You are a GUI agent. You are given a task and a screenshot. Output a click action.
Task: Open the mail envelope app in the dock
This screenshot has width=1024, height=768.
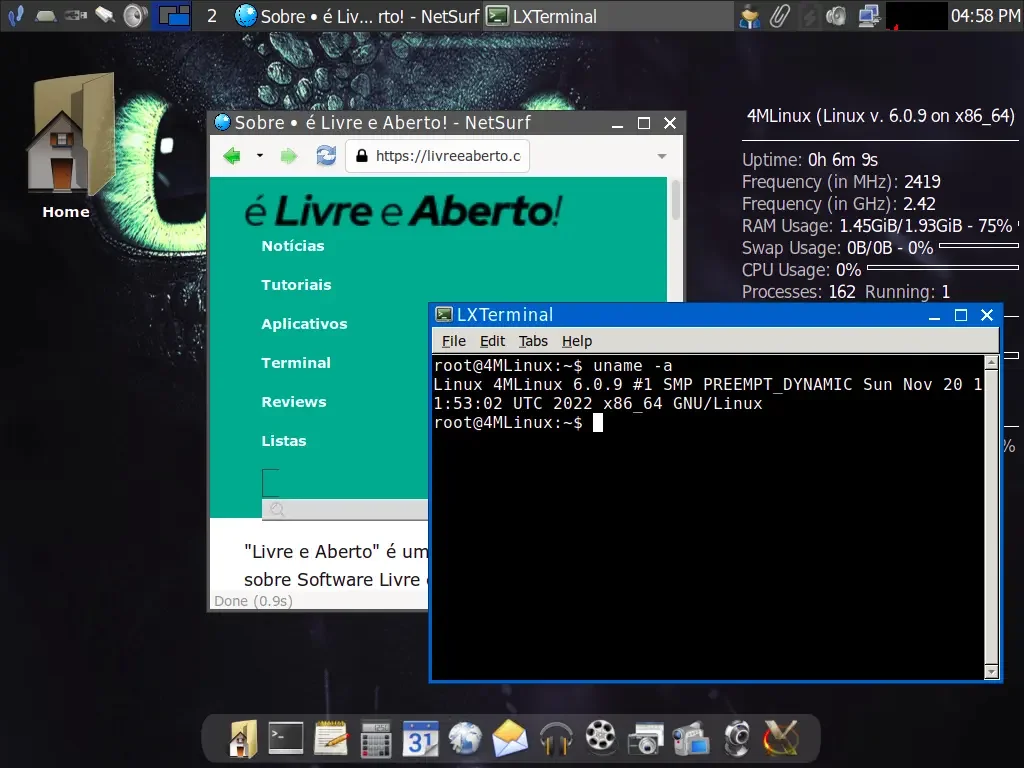coord(510,739)
